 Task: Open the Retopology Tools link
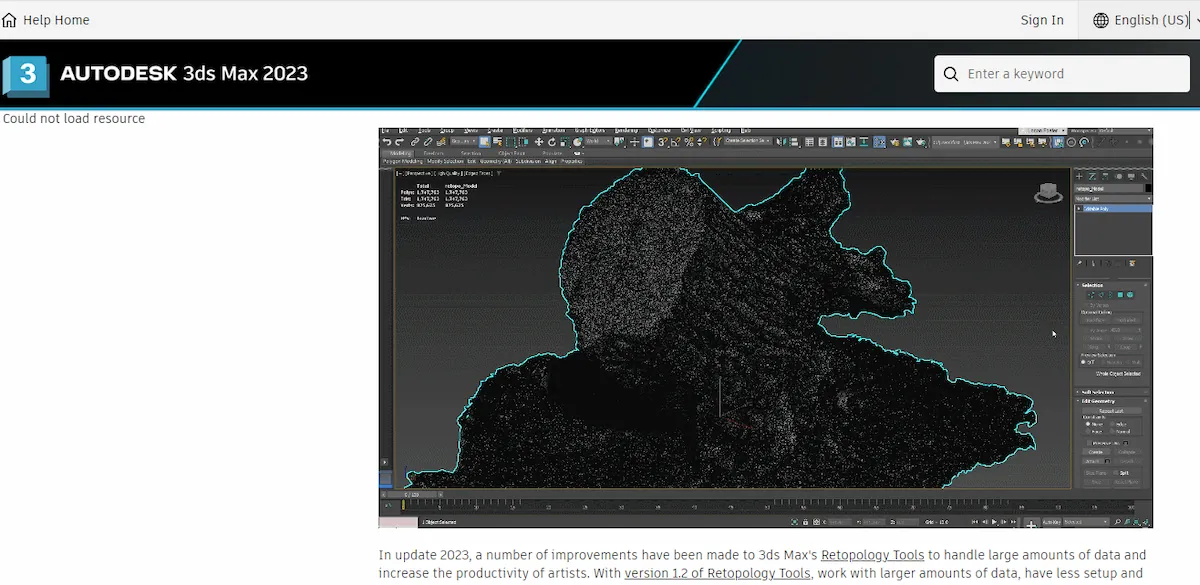[x=872, y=554]
